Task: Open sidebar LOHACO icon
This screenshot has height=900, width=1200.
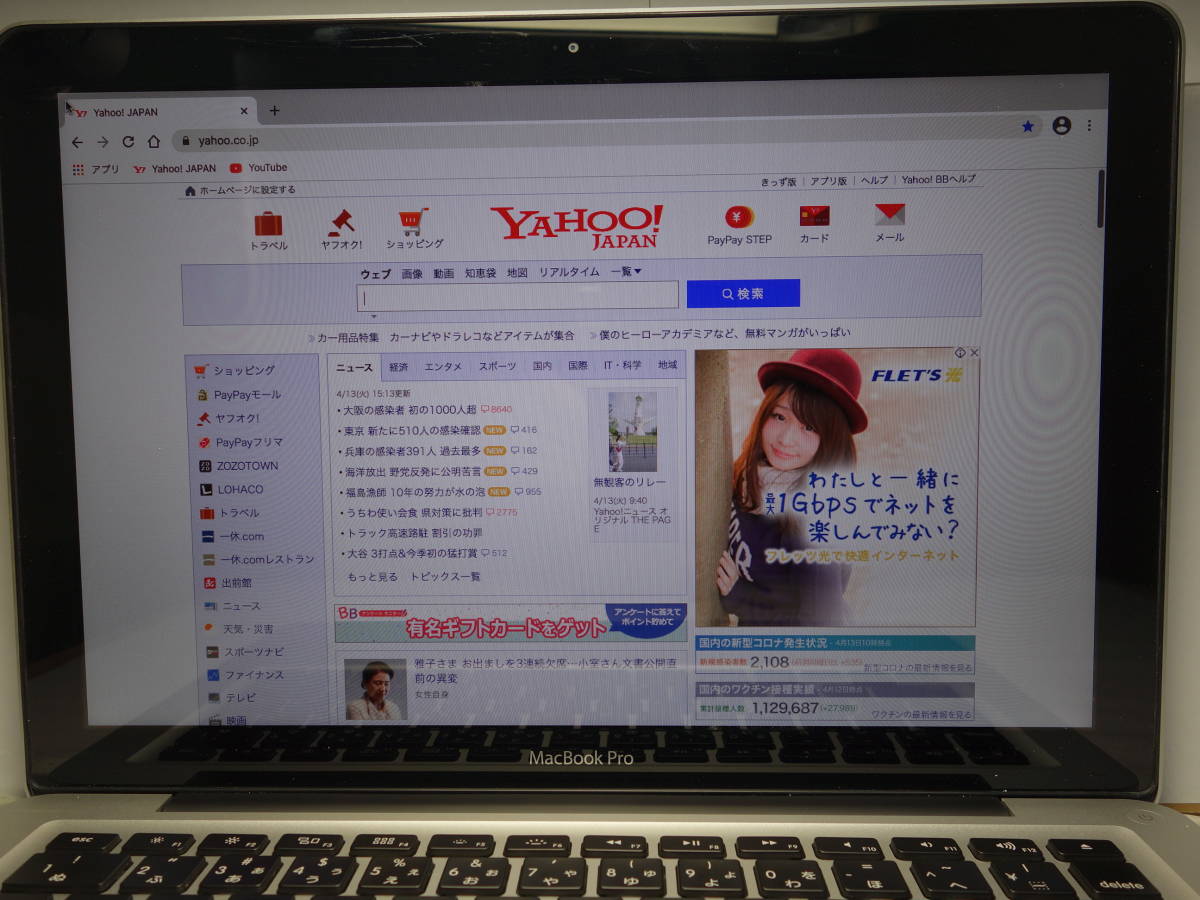Action: click(x=207, y=490)
